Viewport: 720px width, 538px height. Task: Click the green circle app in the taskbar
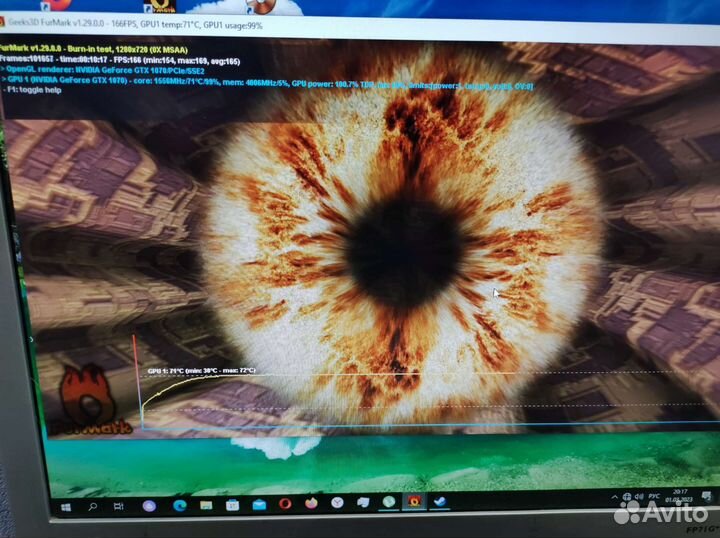click(x=389, y=502)
